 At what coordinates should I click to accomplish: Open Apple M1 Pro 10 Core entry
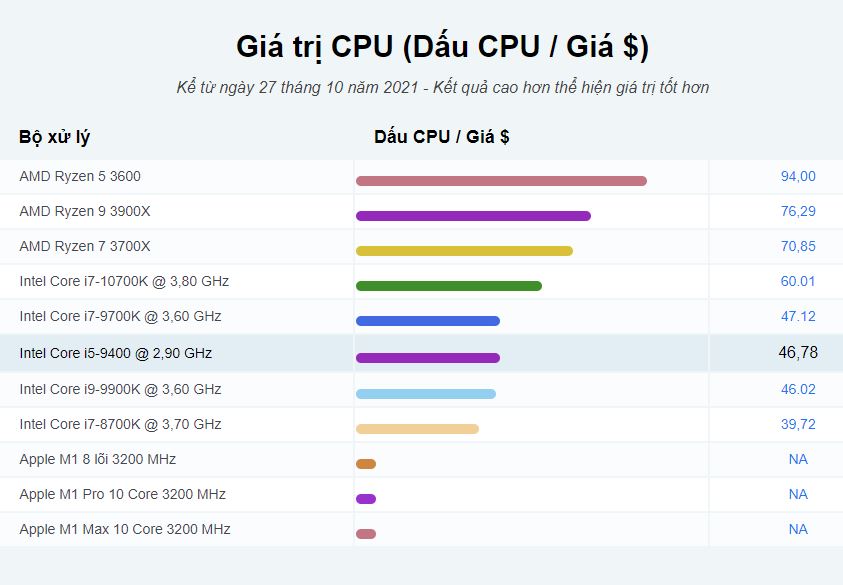[x=123, y=494]
